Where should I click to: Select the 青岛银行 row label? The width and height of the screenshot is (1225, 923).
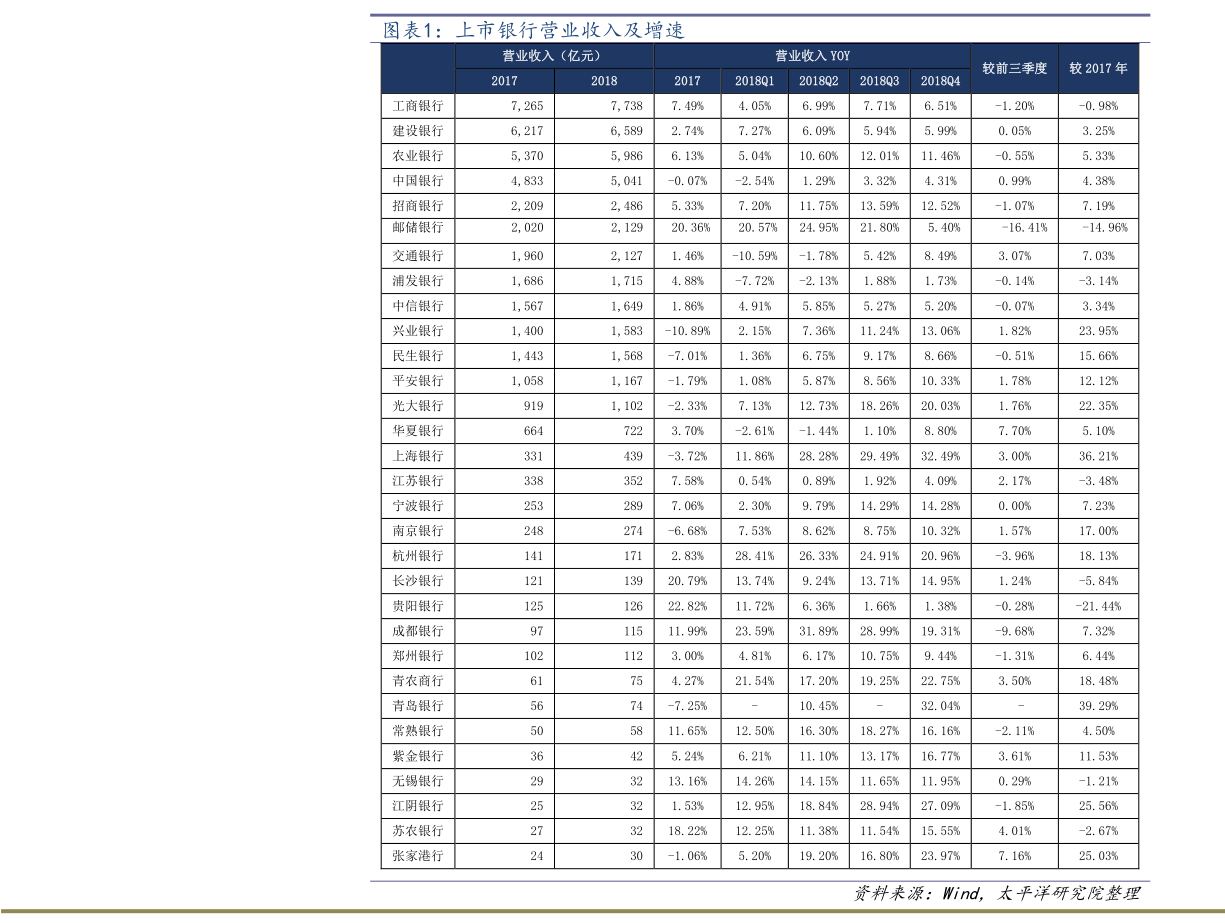418,706
